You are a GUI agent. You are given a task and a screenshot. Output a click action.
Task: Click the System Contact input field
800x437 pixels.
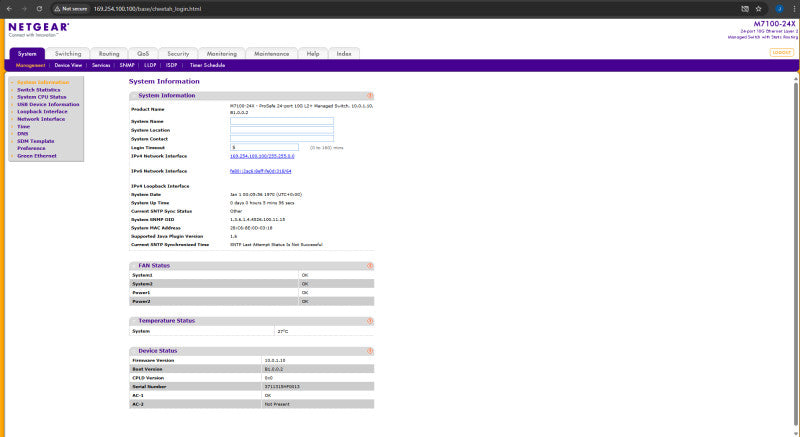point(282,139)
